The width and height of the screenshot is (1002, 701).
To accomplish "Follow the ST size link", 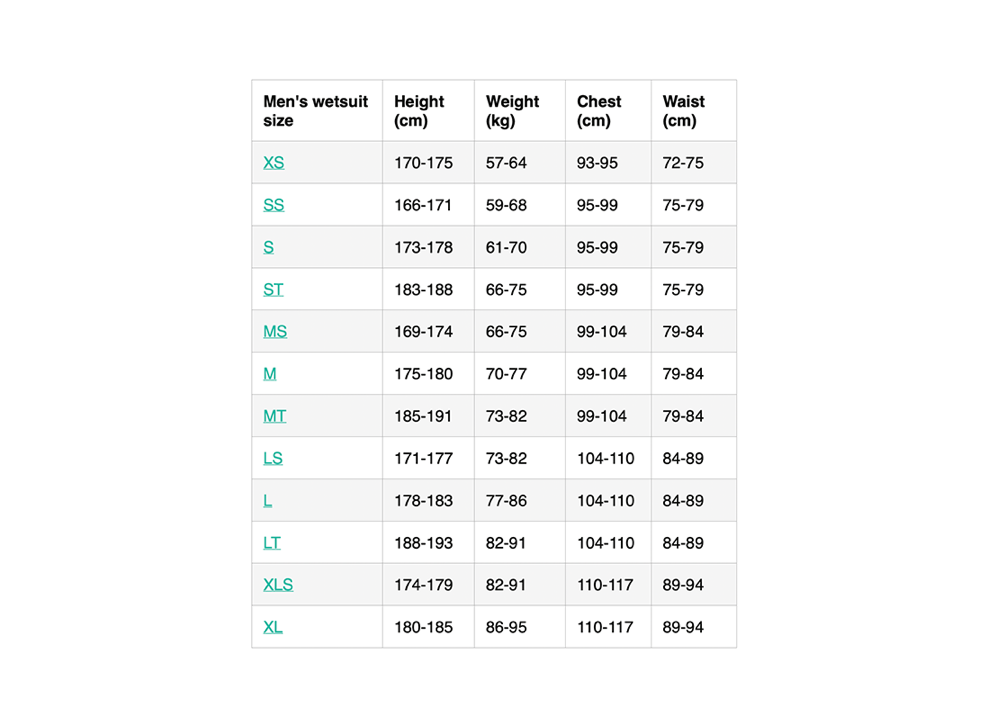I will [x=273, y=289].
